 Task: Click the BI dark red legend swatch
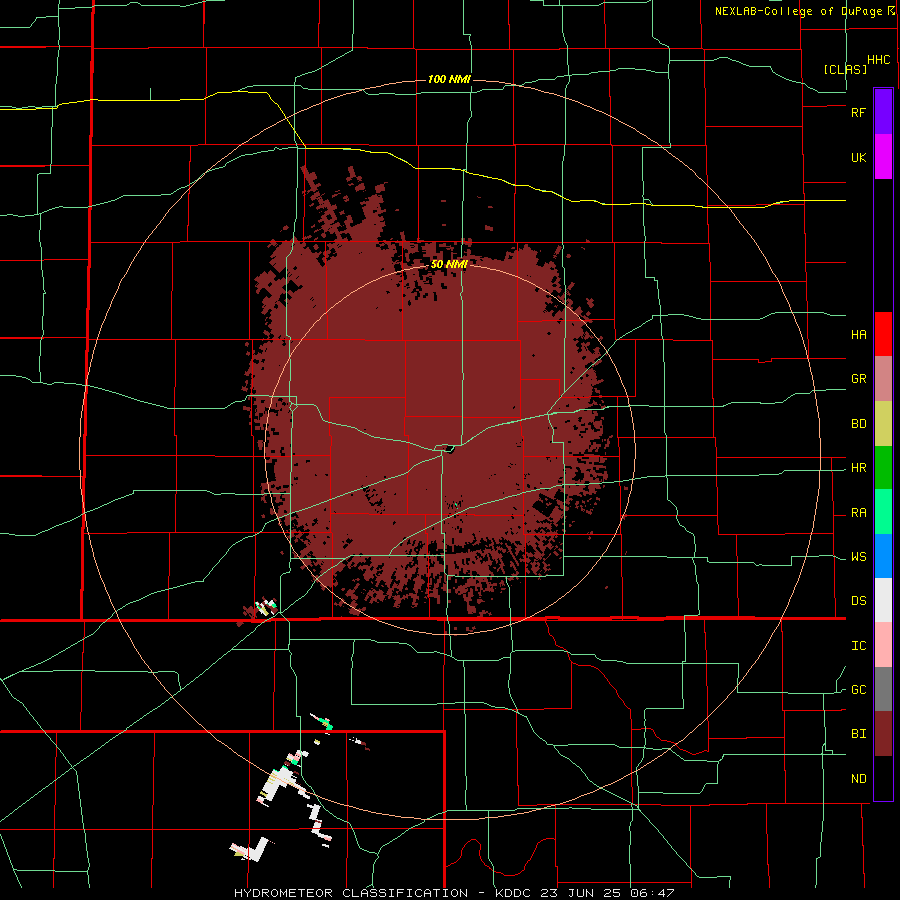(883, 734)
